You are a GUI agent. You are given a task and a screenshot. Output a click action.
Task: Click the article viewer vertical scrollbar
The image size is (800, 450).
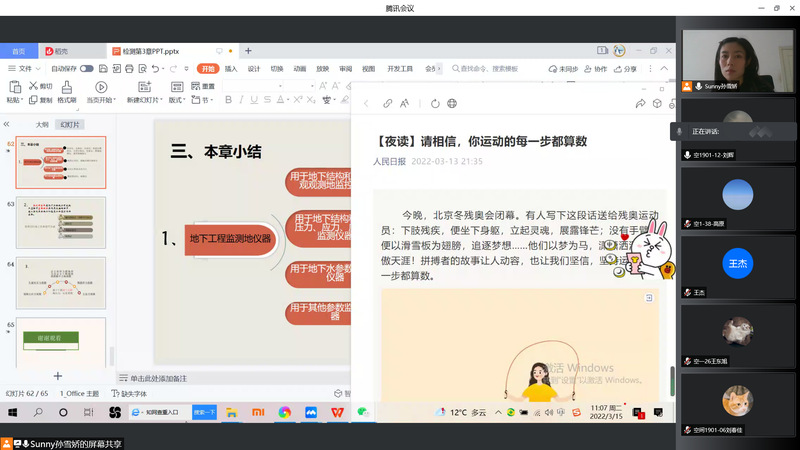(x=671, y=382)
